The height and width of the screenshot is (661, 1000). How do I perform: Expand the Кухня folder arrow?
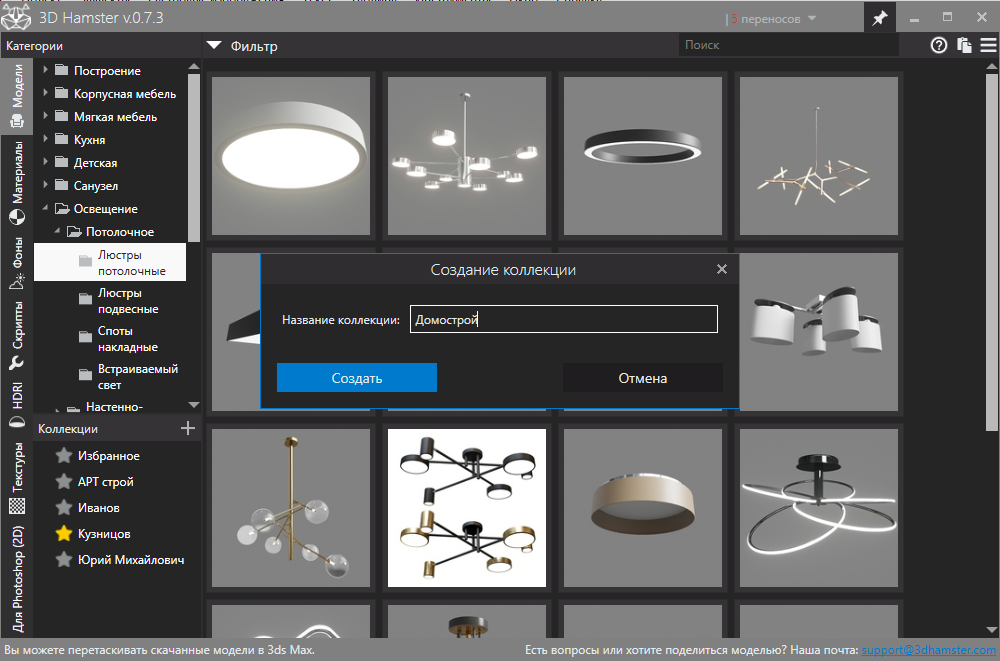click(45, 138)
